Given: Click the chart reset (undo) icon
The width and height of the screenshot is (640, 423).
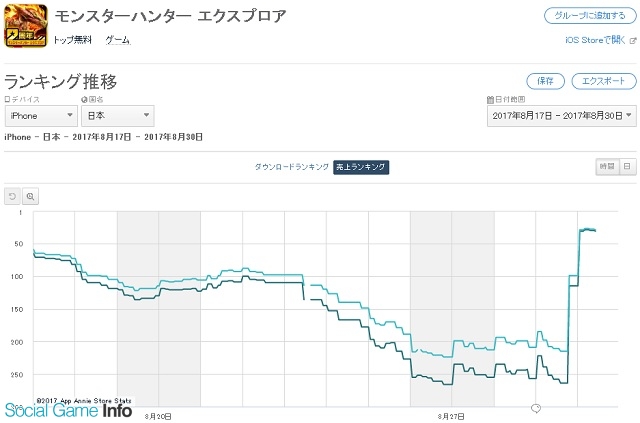Looking at the screenshot, I should pyautogui.click(x=12, y=196).
